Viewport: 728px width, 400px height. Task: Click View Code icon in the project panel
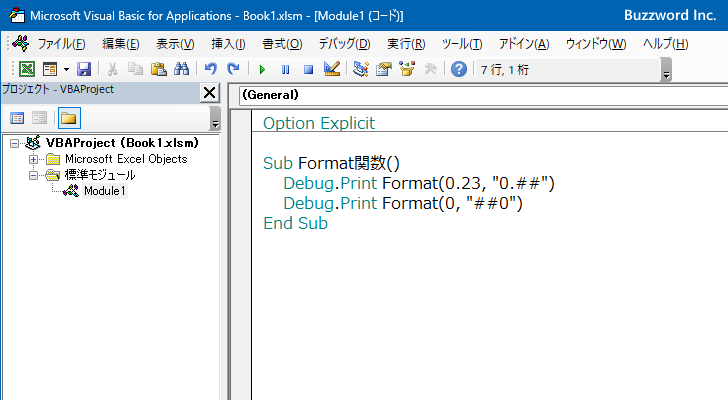tap(17, 118)
